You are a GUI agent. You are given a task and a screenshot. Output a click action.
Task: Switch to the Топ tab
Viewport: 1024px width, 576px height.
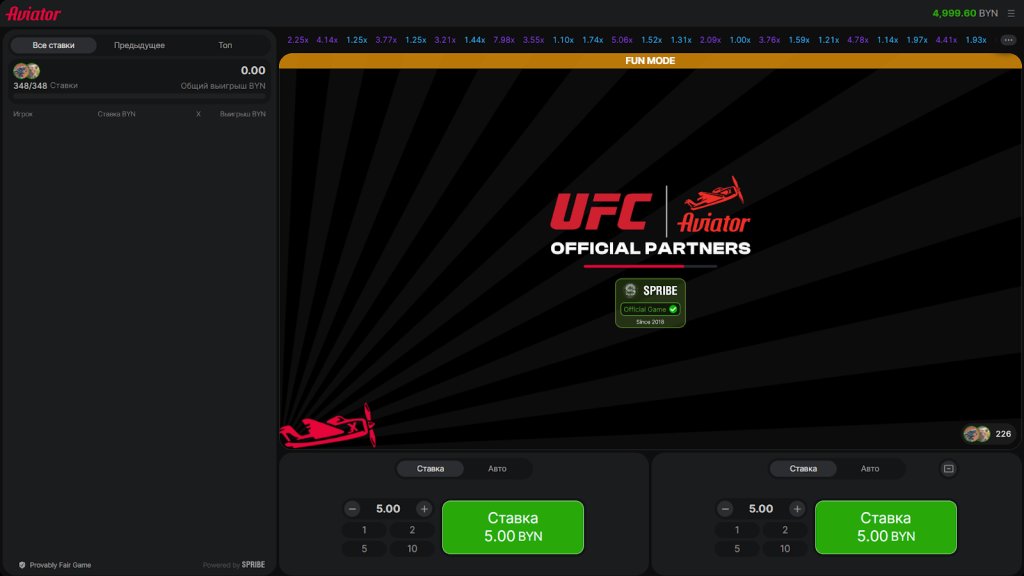[x=225, y=45]
